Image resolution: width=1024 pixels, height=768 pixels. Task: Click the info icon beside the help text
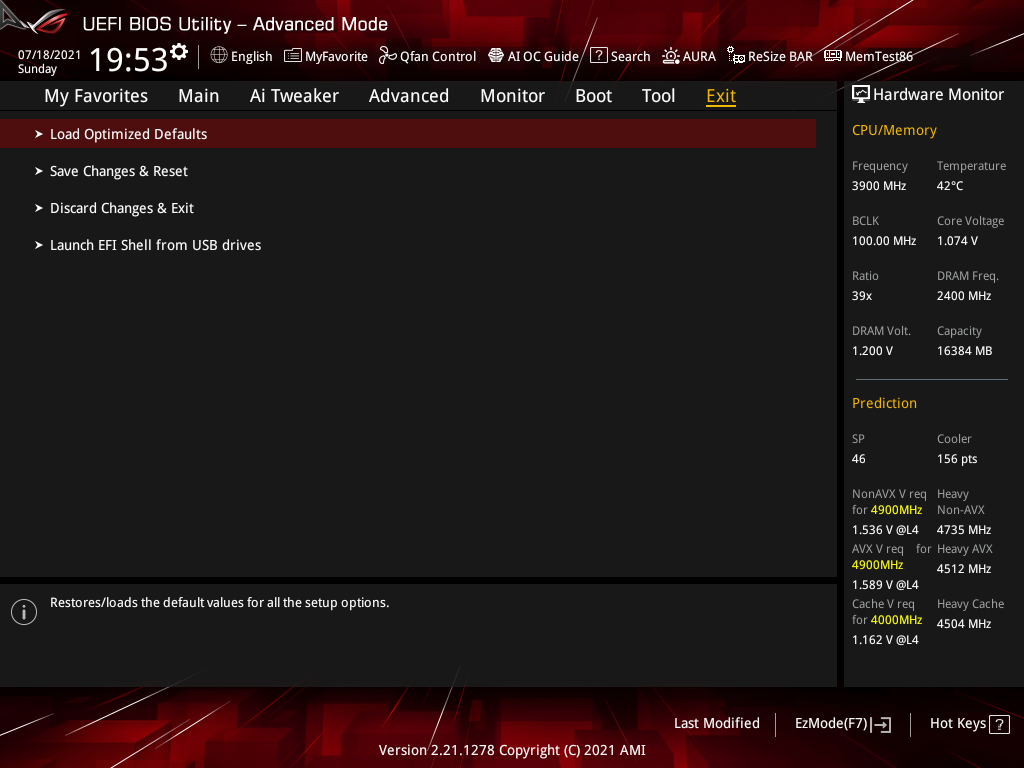point(23,611)
